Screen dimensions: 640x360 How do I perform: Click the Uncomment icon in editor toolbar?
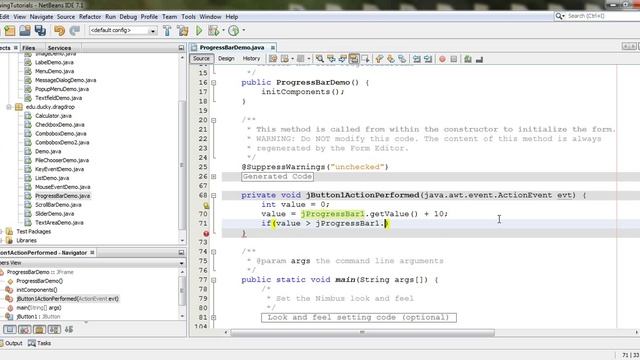[x=479, y=59]
